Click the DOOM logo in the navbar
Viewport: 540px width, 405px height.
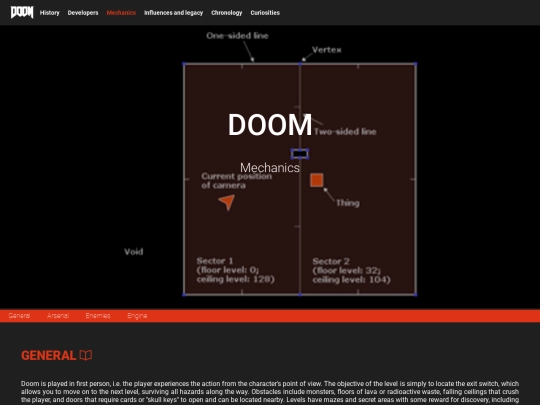22,12
